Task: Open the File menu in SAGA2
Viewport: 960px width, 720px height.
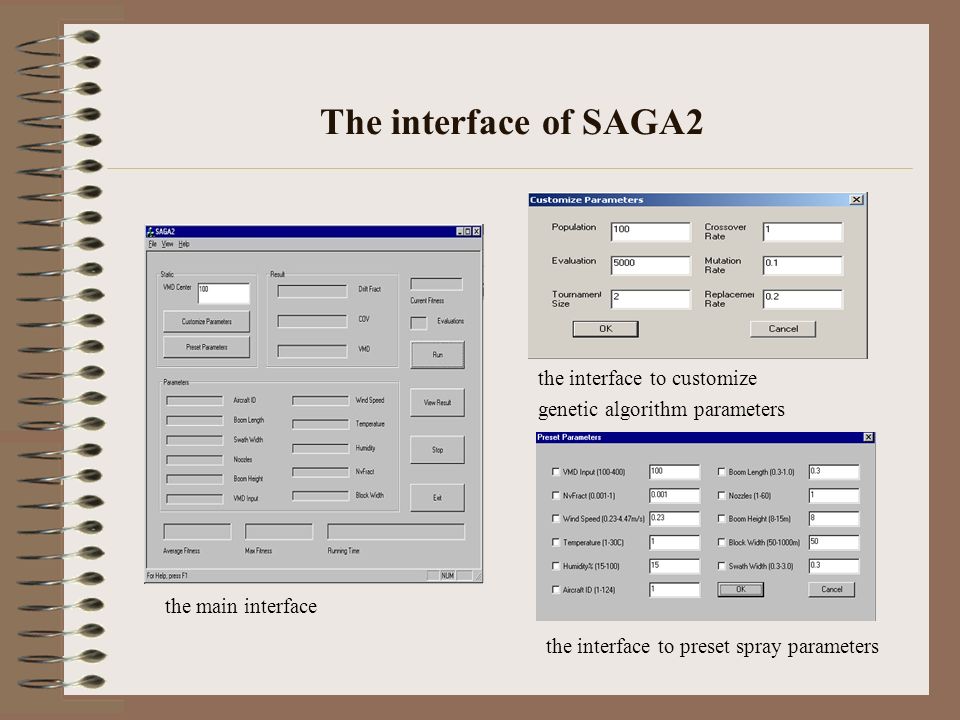Action: [x=152, y=244]
